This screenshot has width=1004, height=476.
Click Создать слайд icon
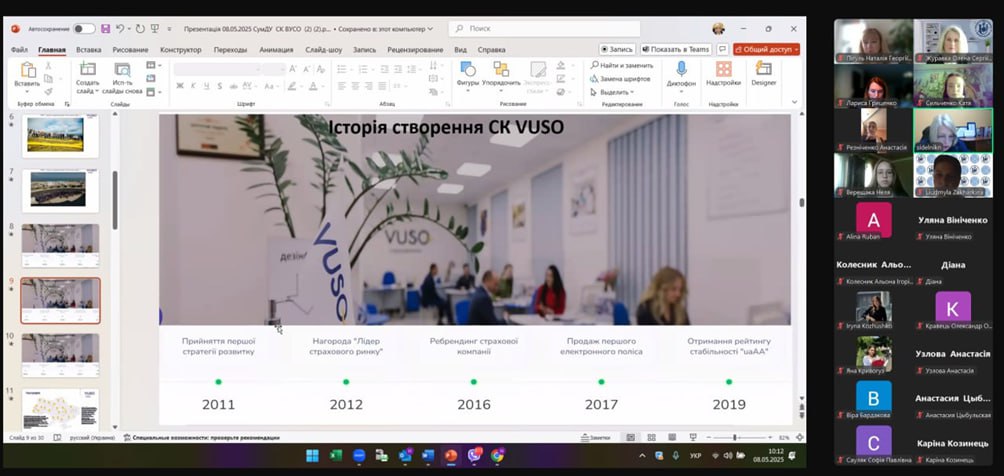[88, 69]
